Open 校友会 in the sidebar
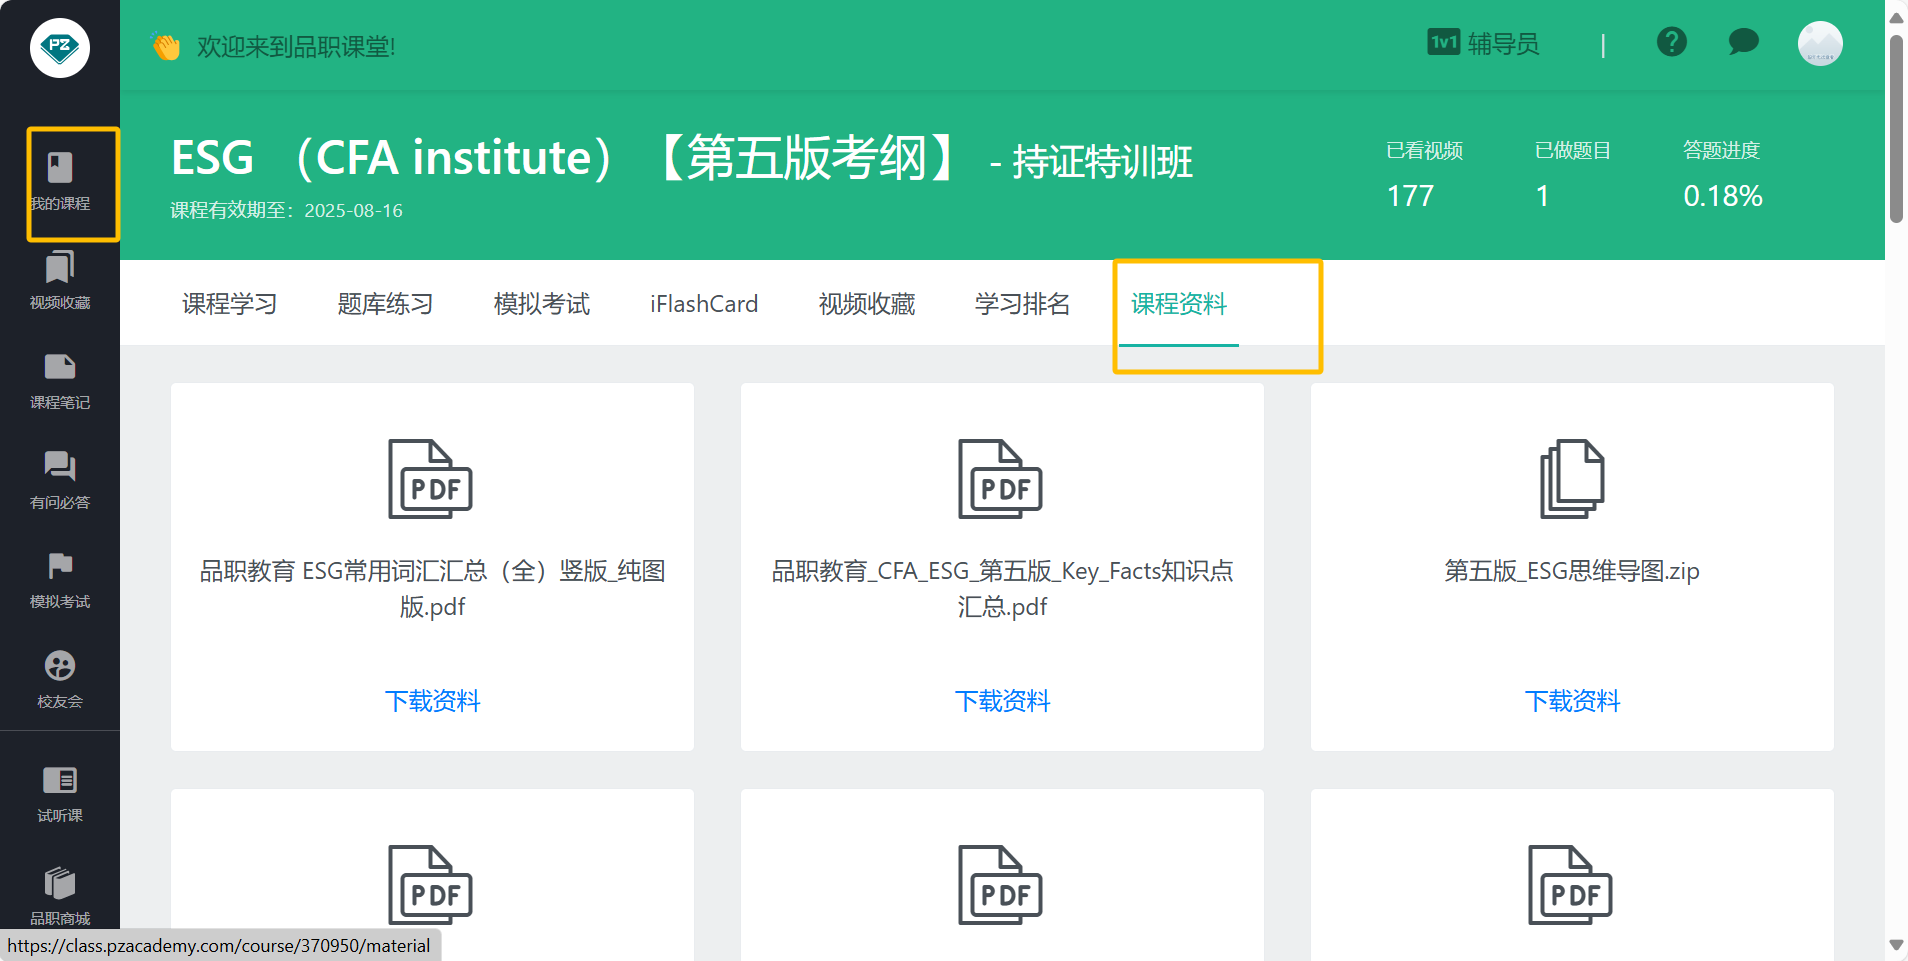The image size is (1908, 961). coord(60,680)
